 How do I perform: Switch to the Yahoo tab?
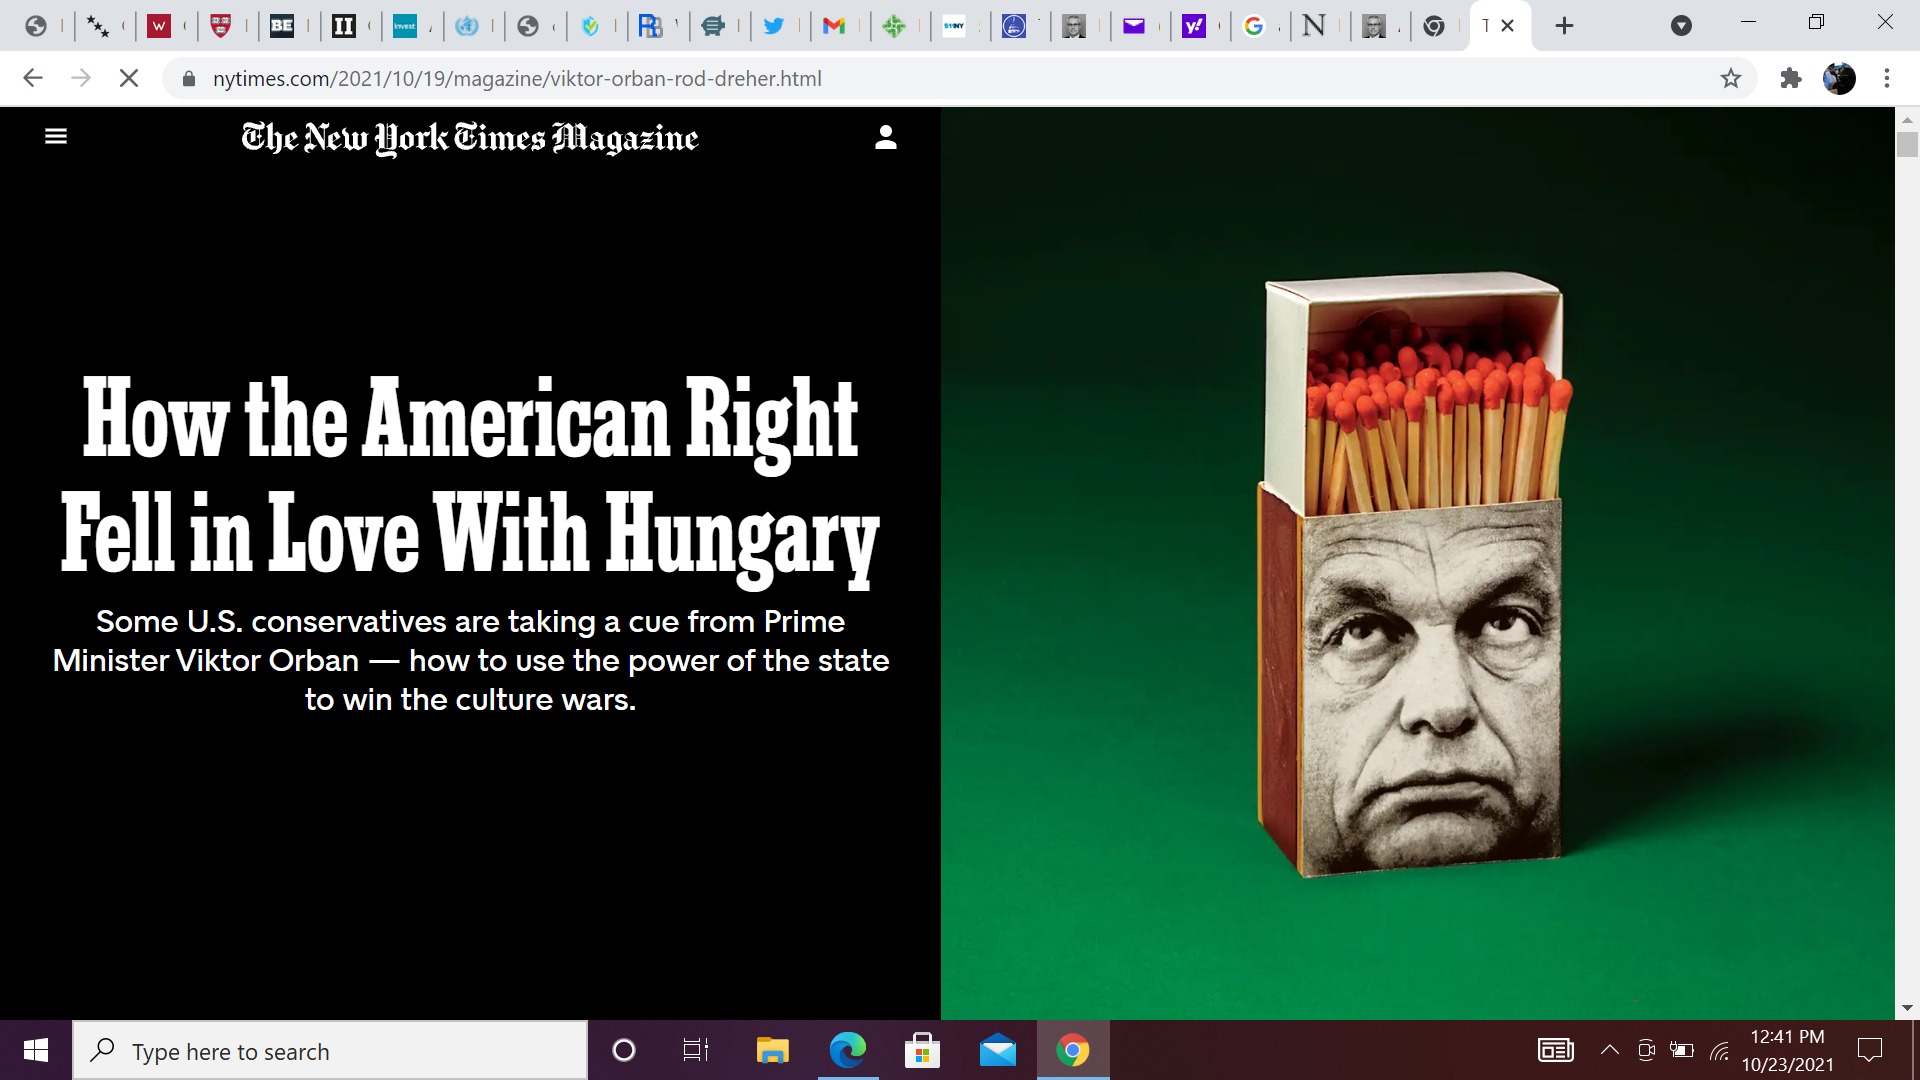(1193, 26)
